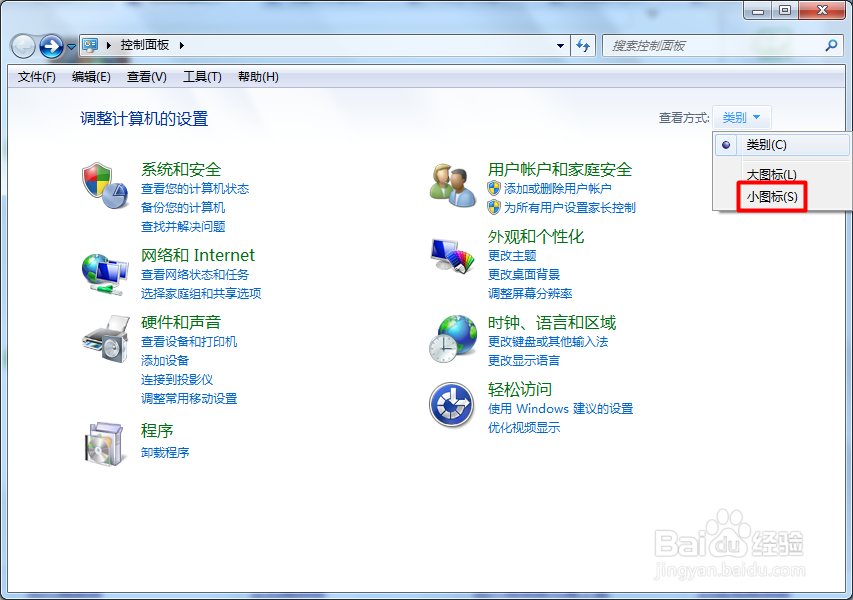Open 时钟、语言和区域 via the clock icon

coord(451,336)
